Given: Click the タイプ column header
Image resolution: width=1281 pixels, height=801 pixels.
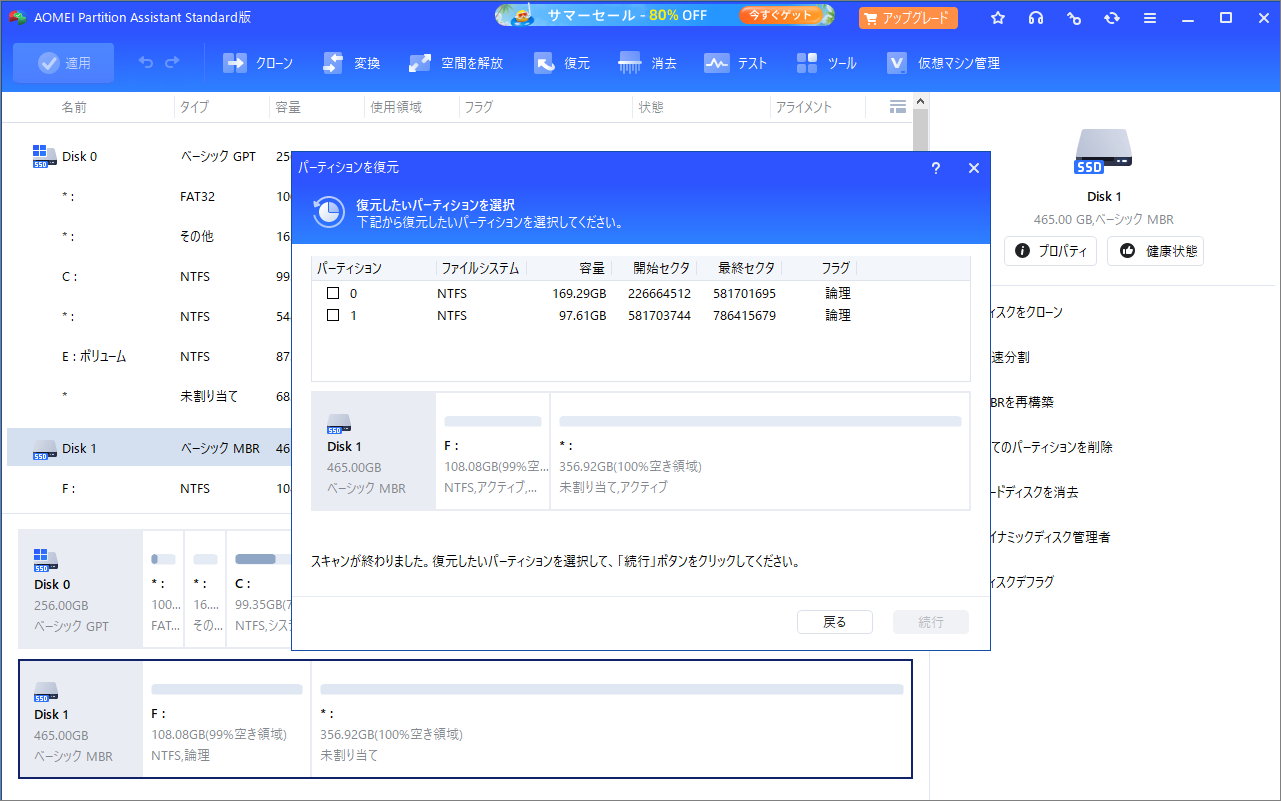Looking at the screenshot, I should (195, 107).
